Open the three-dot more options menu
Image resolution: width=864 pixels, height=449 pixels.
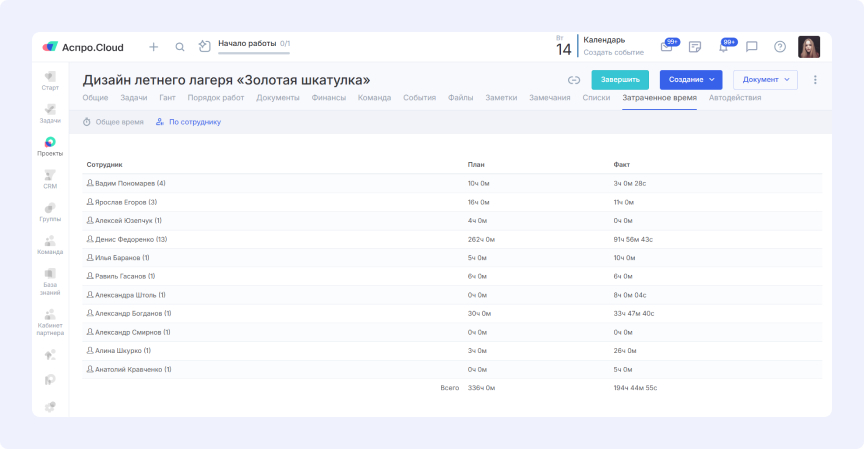(815, 80)
